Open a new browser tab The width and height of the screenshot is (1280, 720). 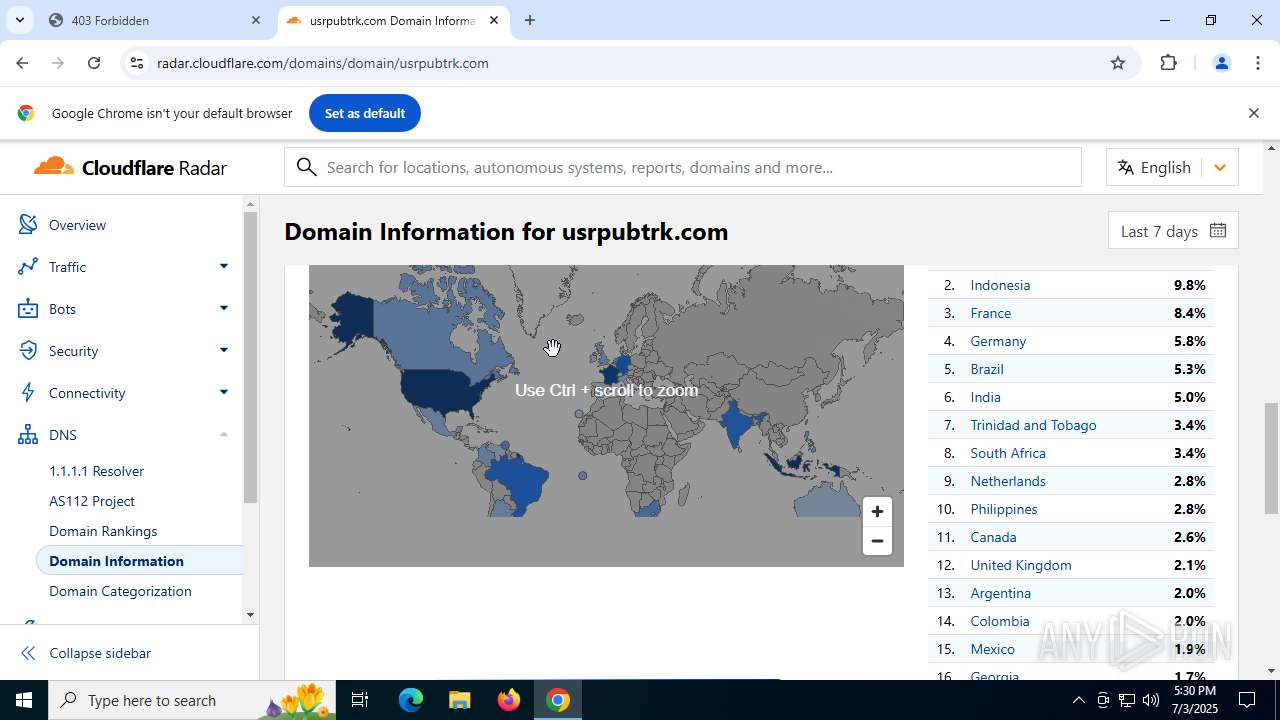530,20
